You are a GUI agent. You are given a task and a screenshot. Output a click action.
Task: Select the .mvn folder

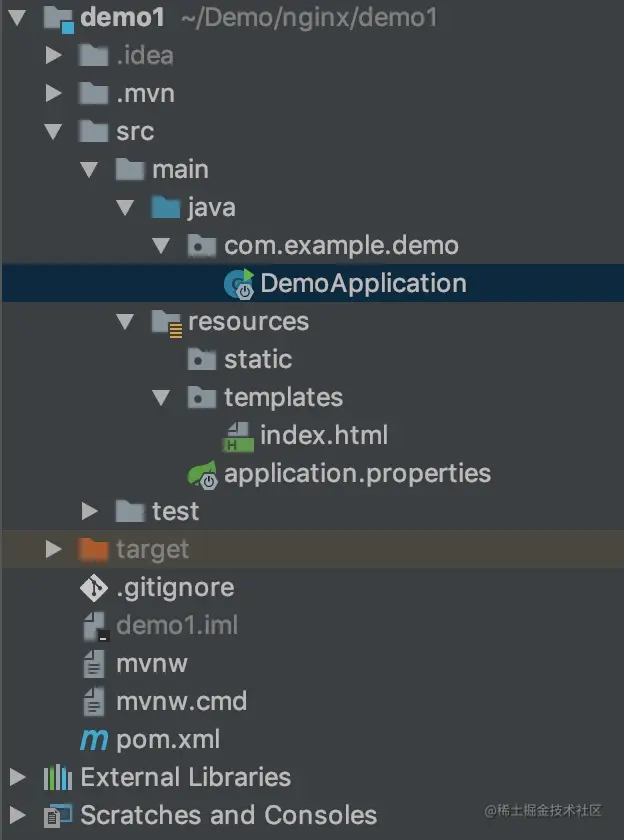click(312, 93)
